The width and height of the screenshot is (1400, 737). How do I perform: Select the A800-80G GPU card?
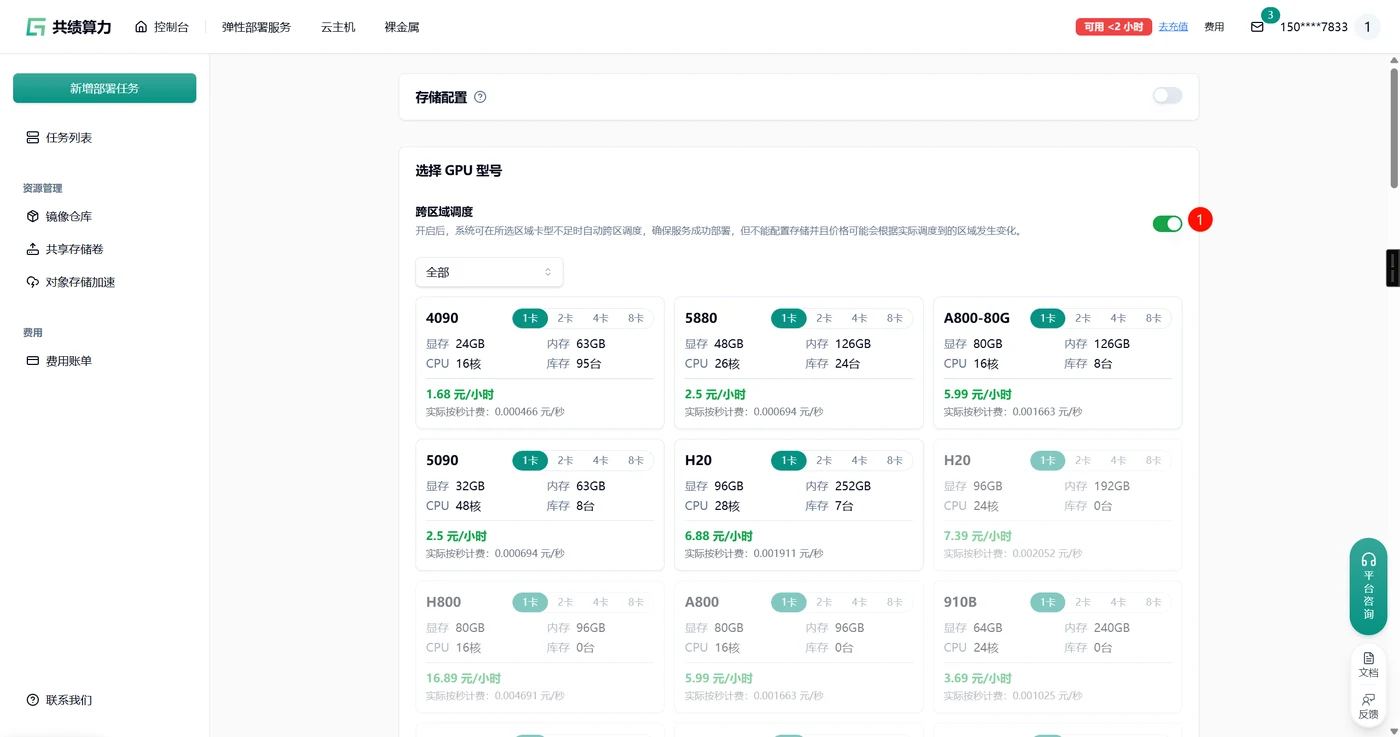pos(1058,362)
